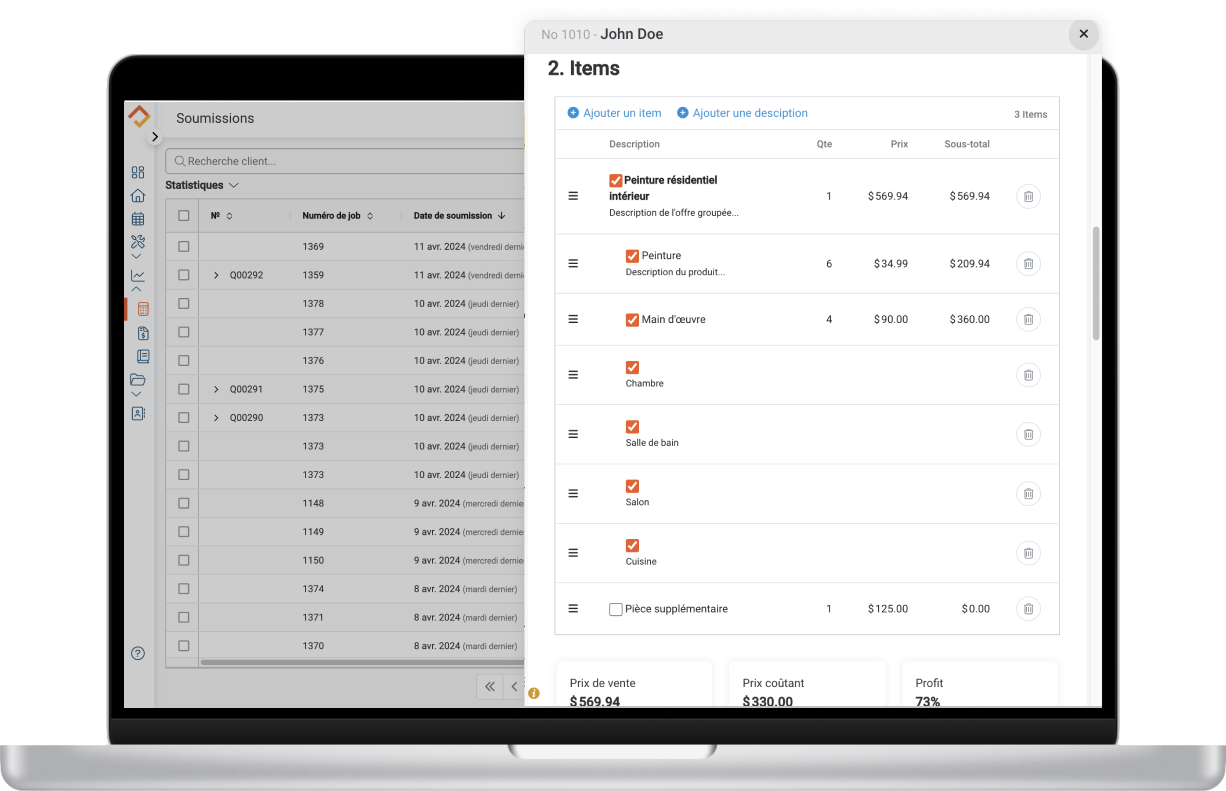Viewport: 1226px width, 791px height.
Task: Collapse the sidebar with its arrow toggle
Action: 155,136
